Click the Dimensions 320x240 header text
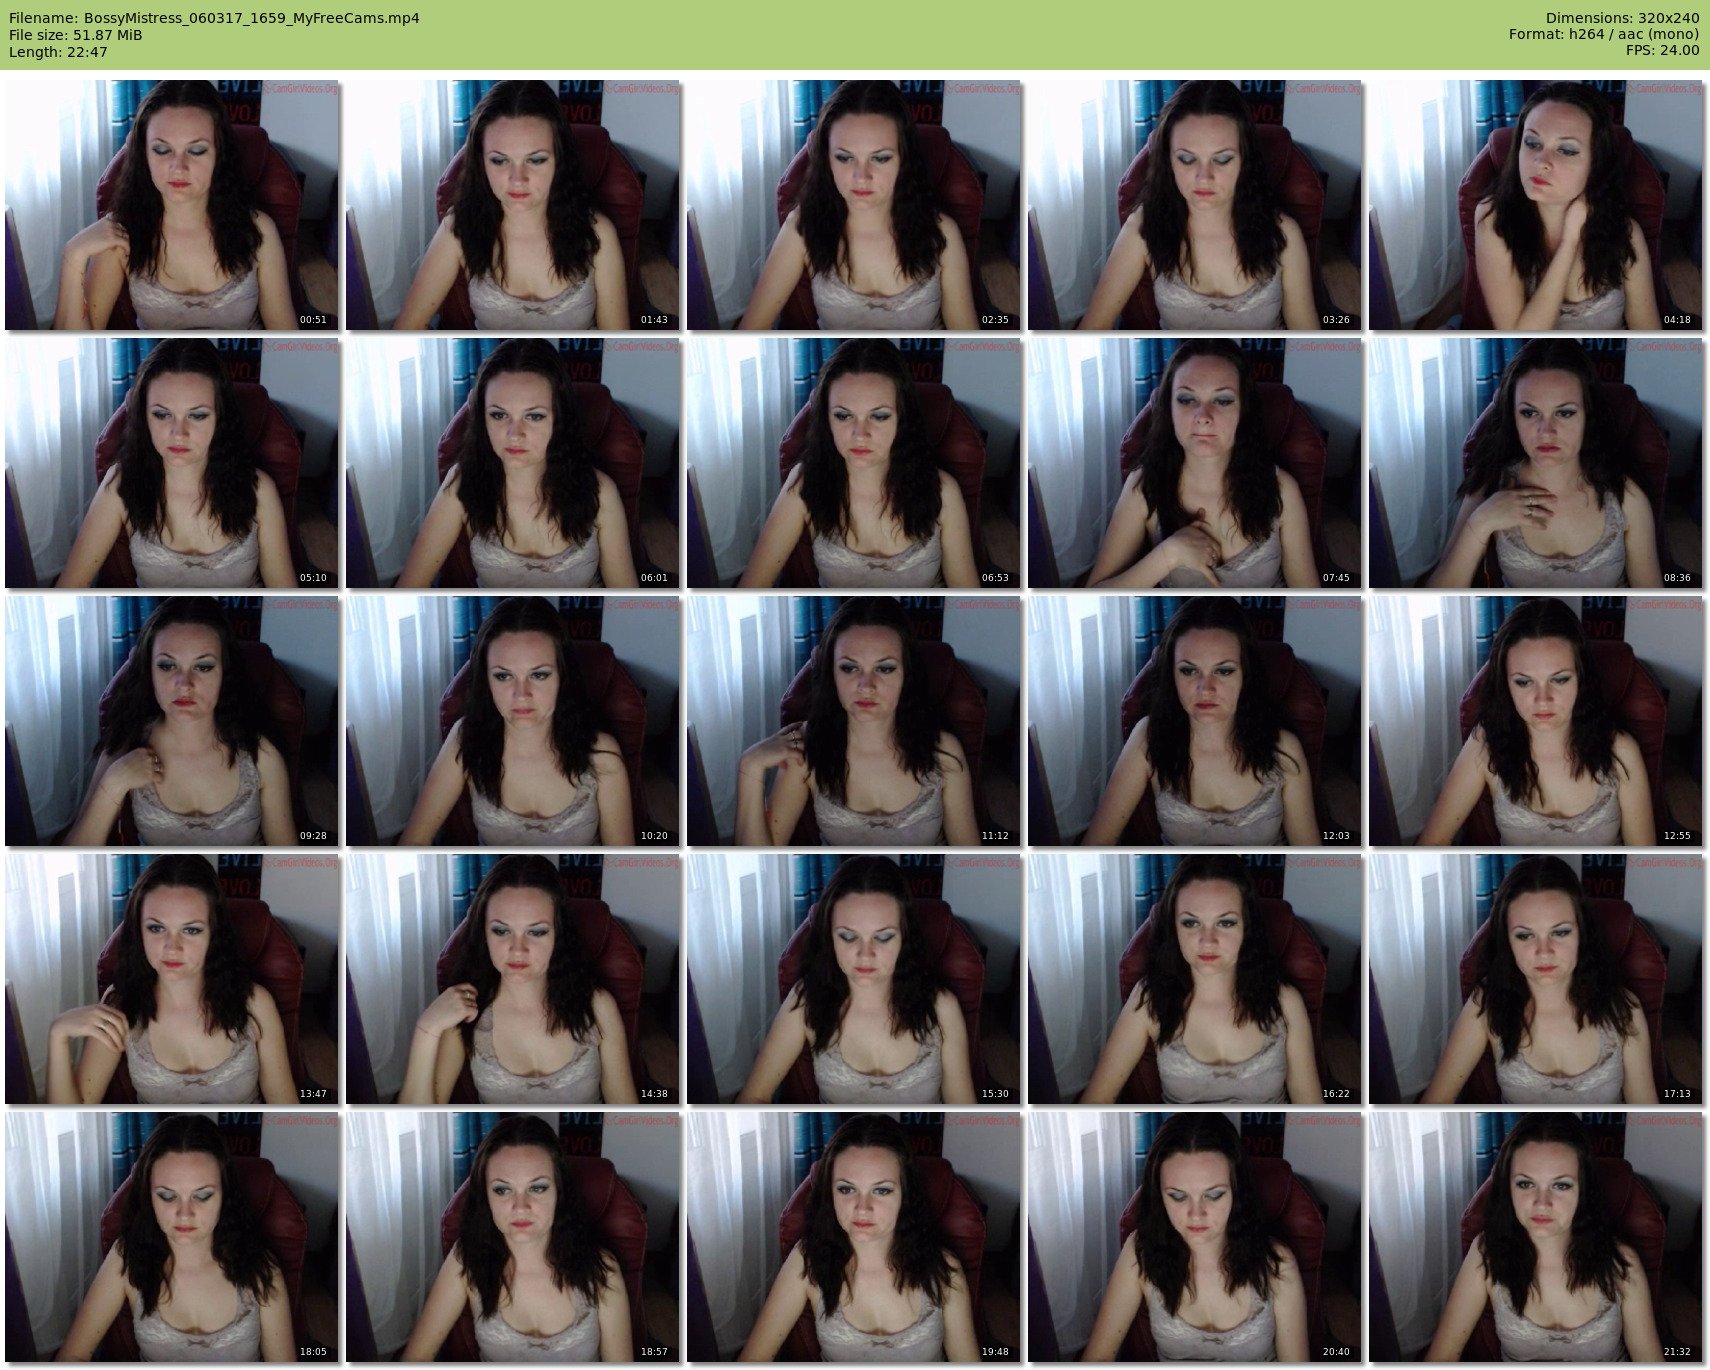The image size is (1710, 1370). point(1622,18)
